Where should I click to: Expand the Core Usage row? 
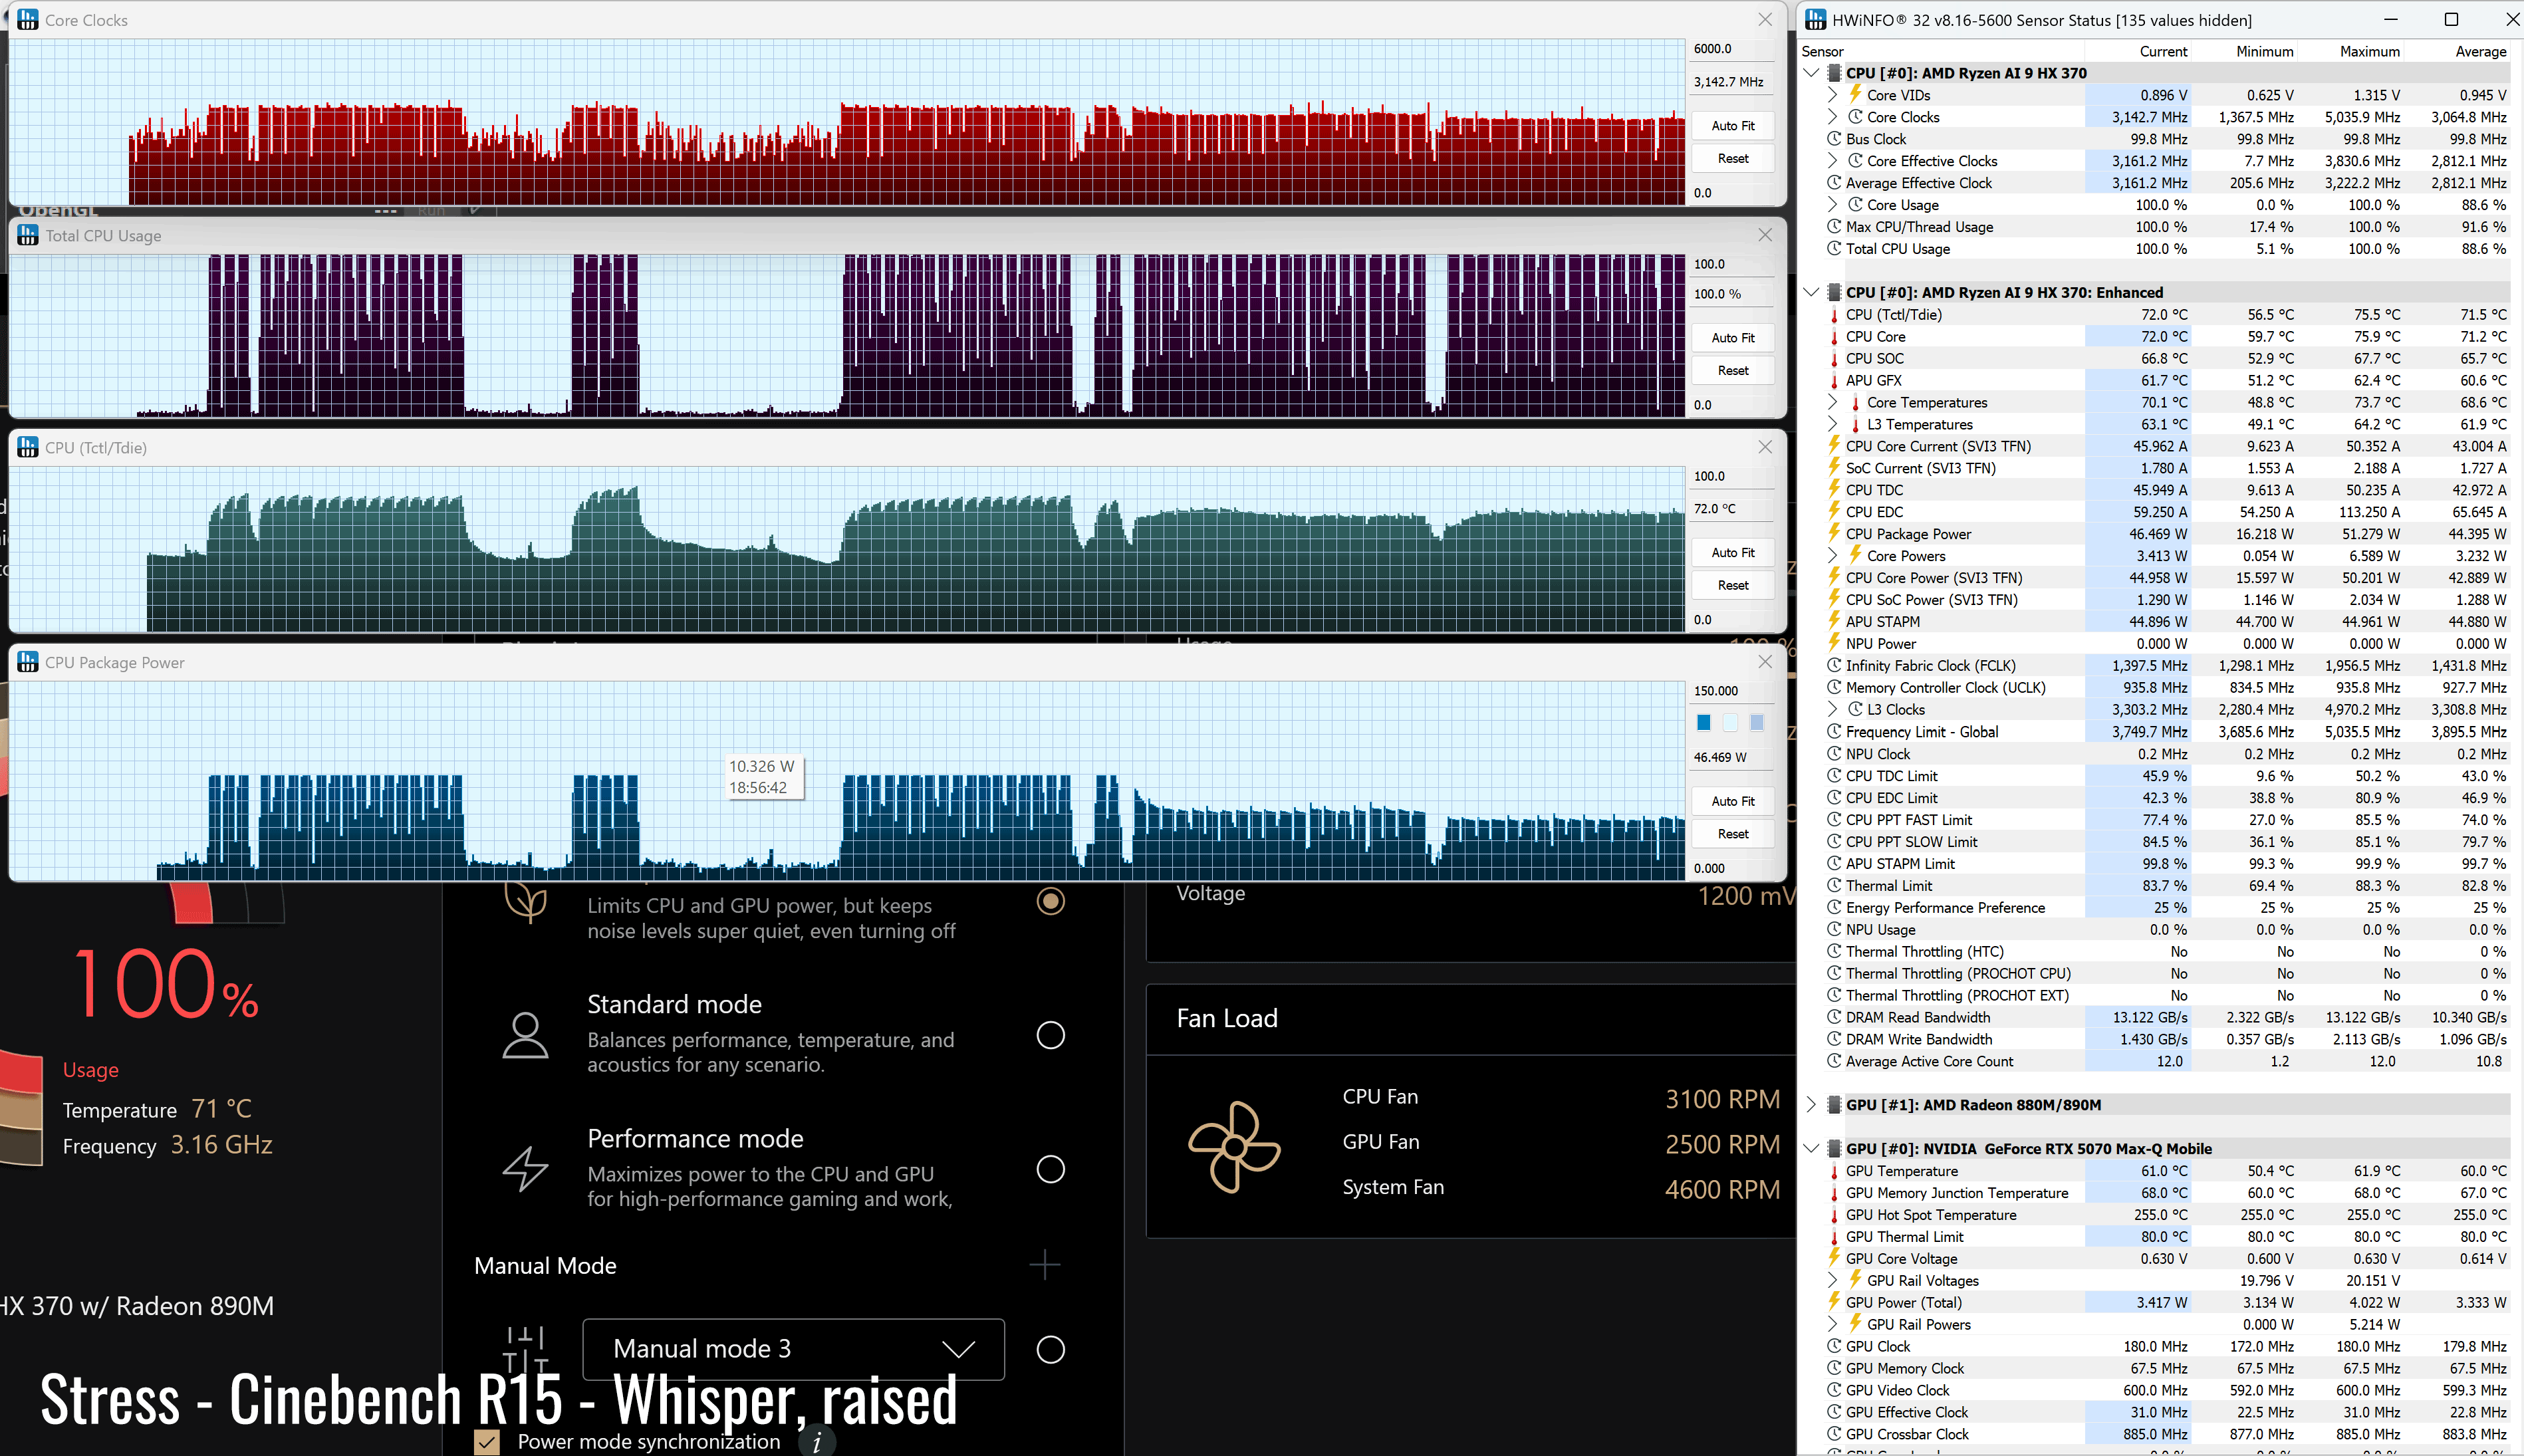pos(1832,205)
